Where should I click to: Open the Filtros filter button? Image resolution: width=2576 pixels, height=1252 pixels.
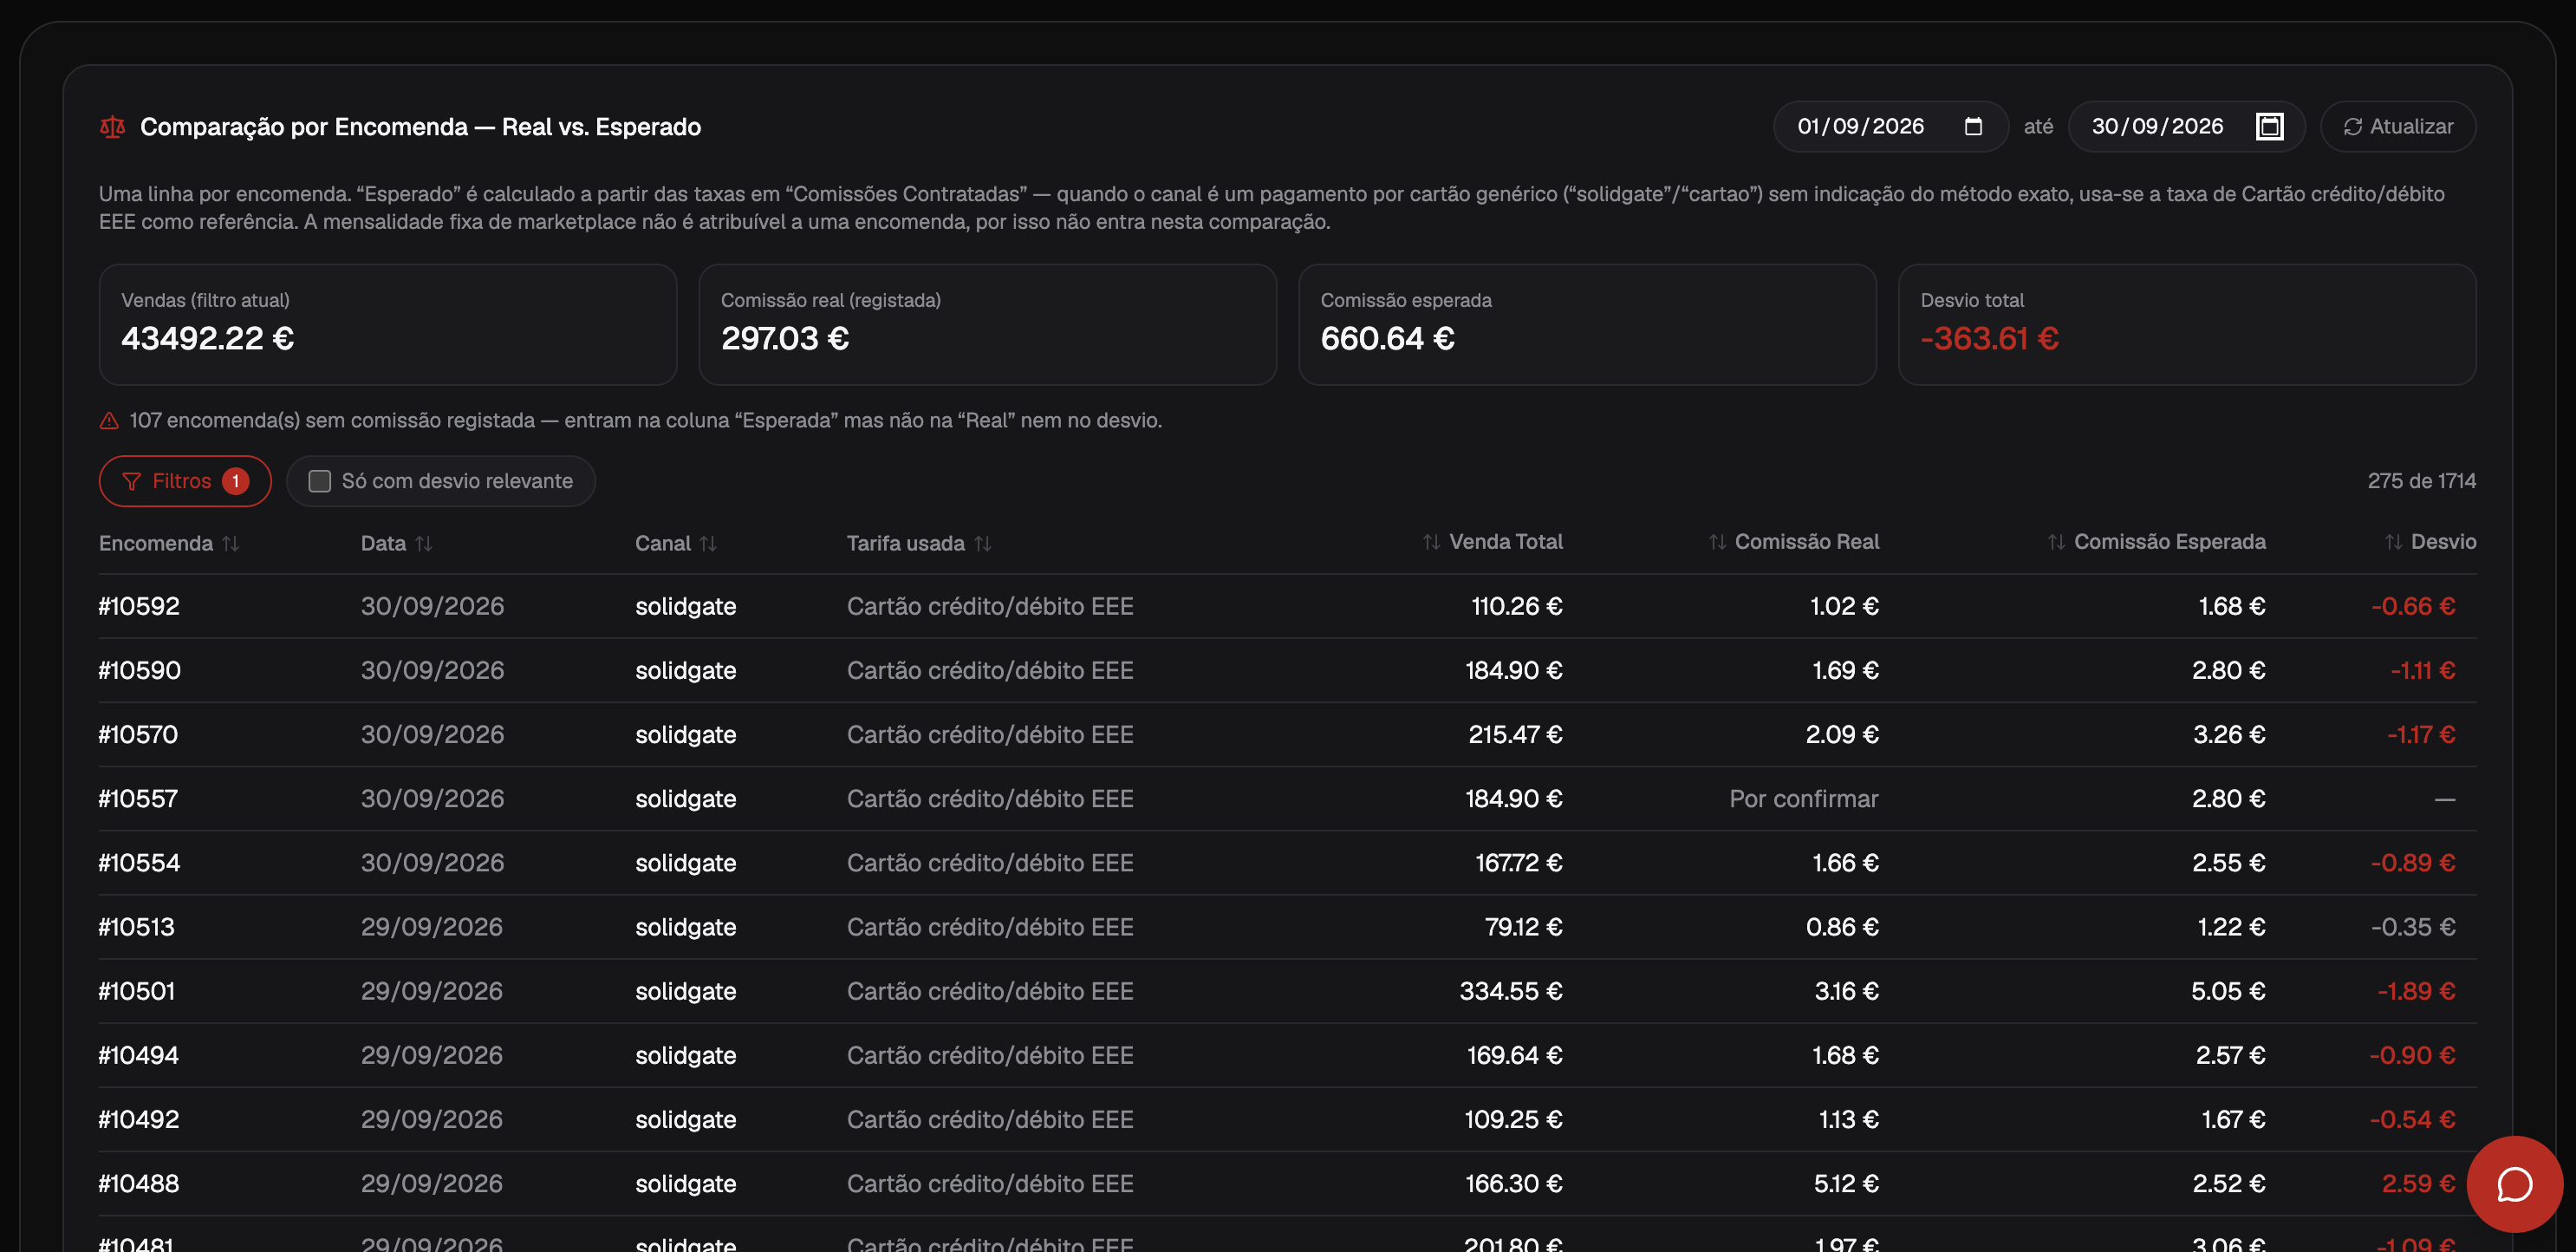point(185,481)
